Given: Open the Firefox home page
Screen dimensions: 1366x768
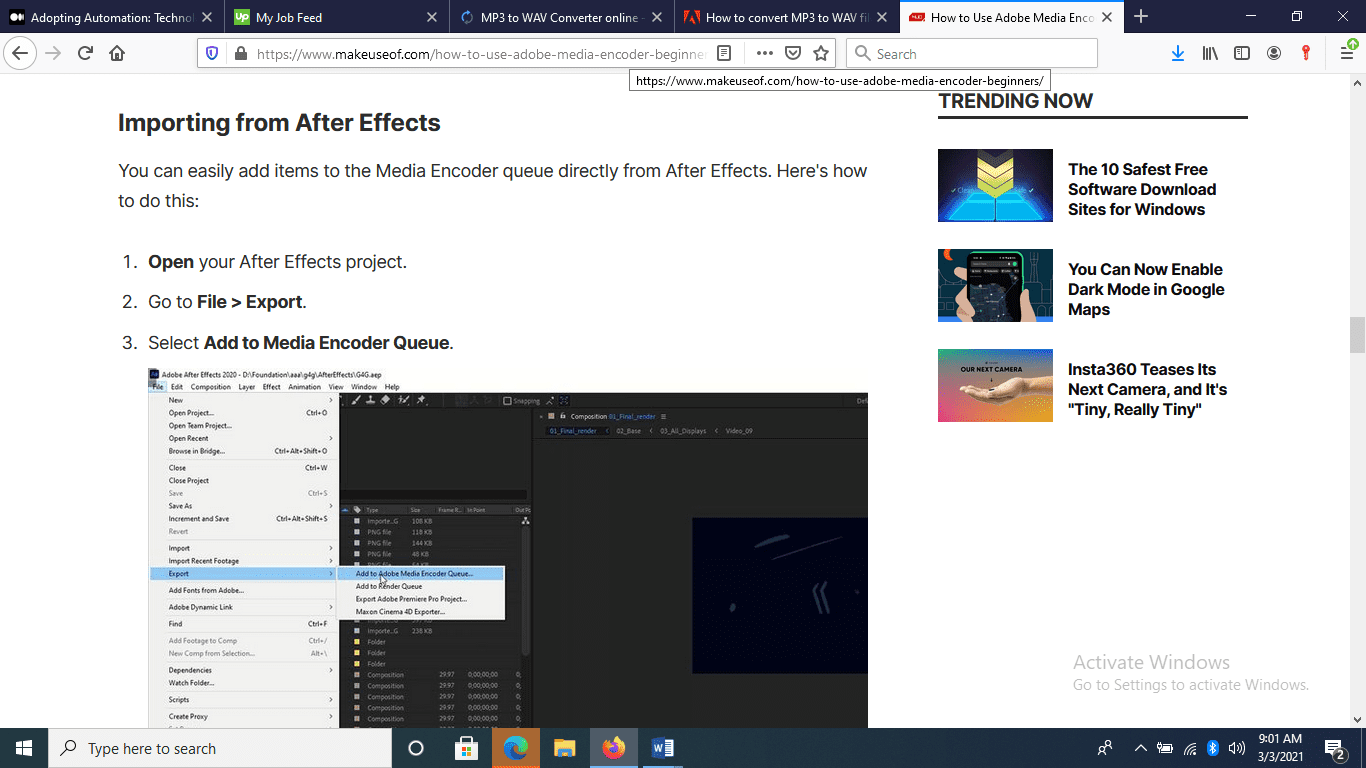Looking at the screenshot, I should click(117, 53).
